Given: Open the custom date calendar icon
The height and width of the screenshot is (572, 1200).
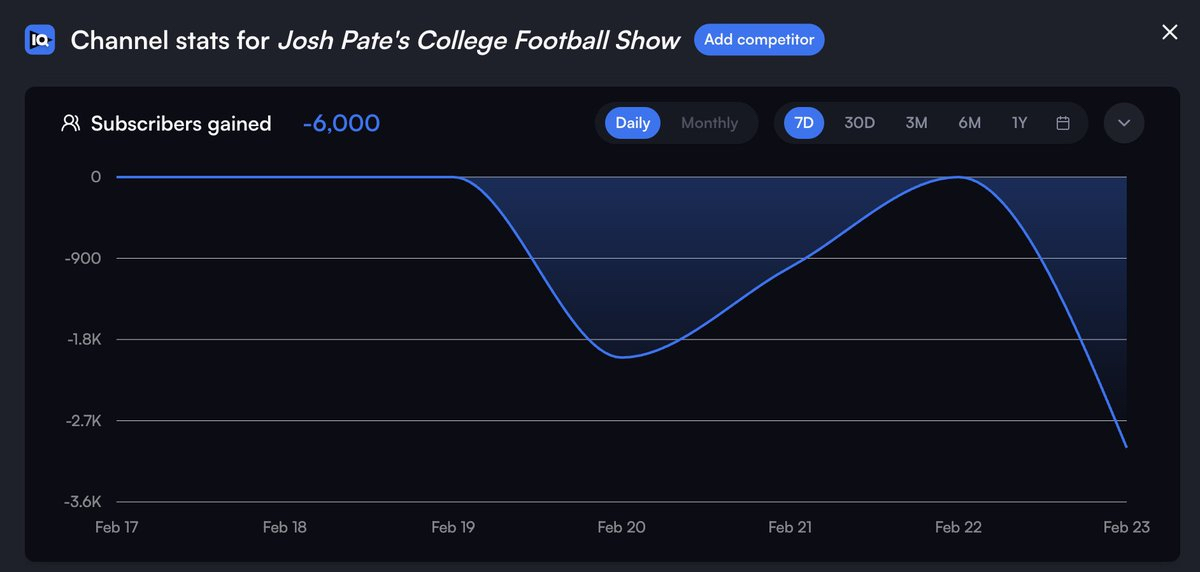Looking at the screenshot, I should tap(1063, 123).
